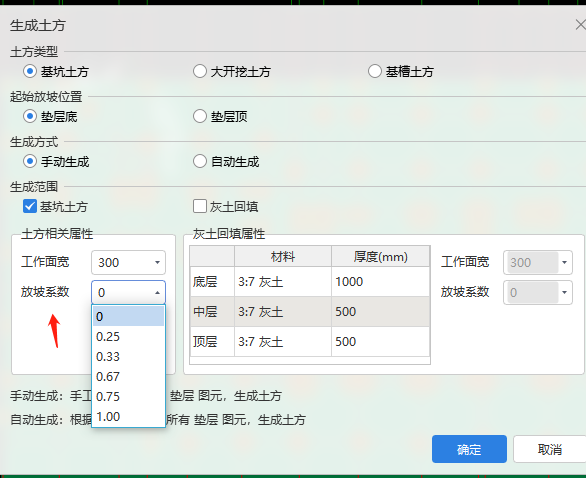Click 中层 thickness cell 500
Screen dimensions: 586x478
pos(380,312)
